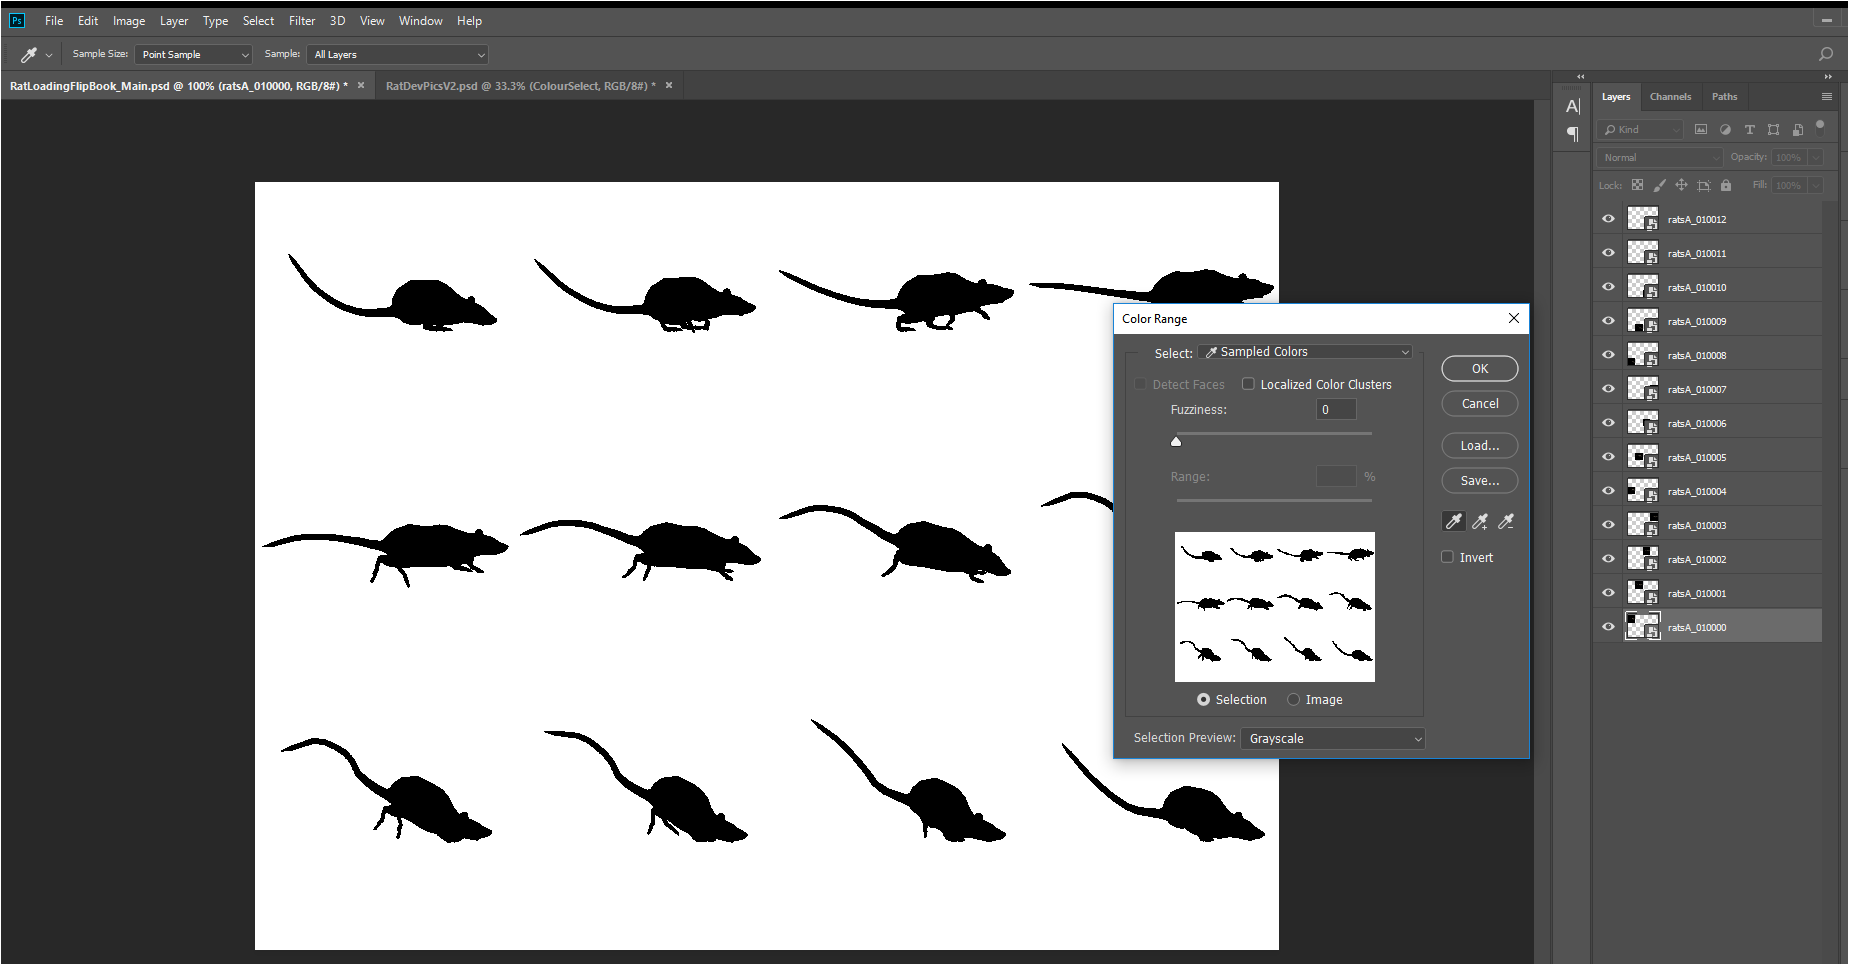Enable the Invert checkbox
1849x965 pixels.
1447,556
